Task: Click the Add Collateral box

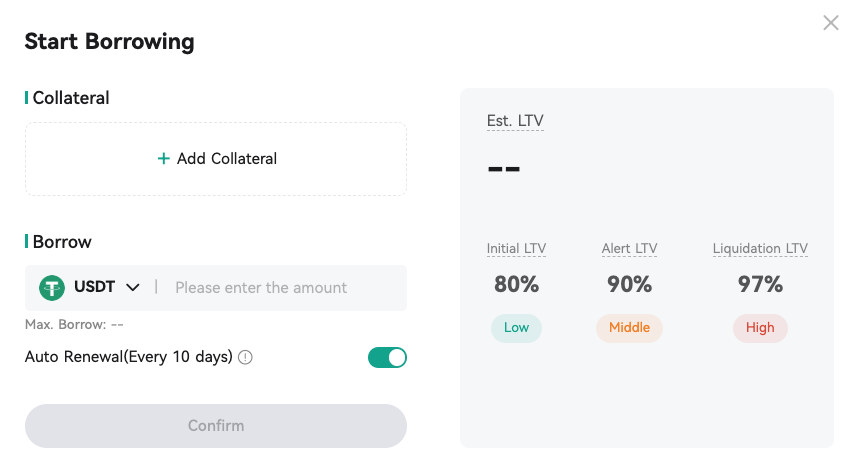Action: [x=216, y=159]
